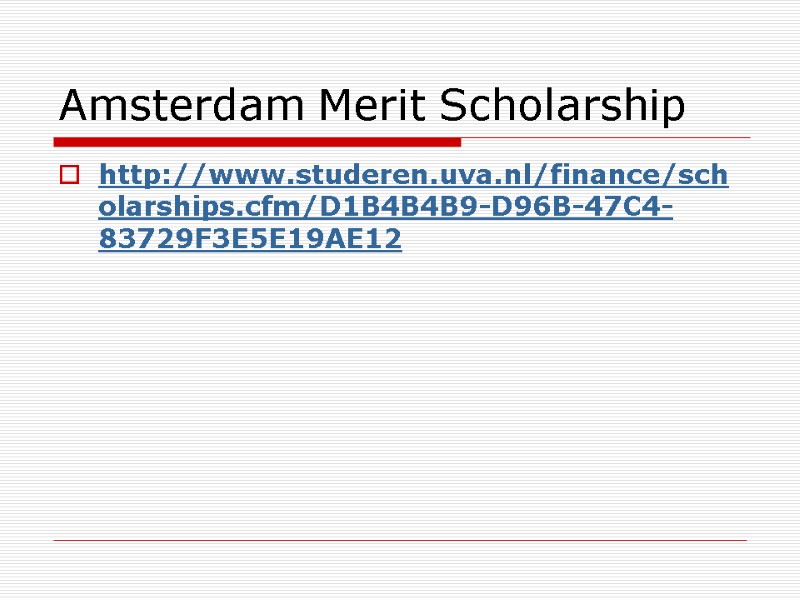Screen dimensions: 800x600
Task: Click the blank area below the bottom red line
Action: (400, 572)
